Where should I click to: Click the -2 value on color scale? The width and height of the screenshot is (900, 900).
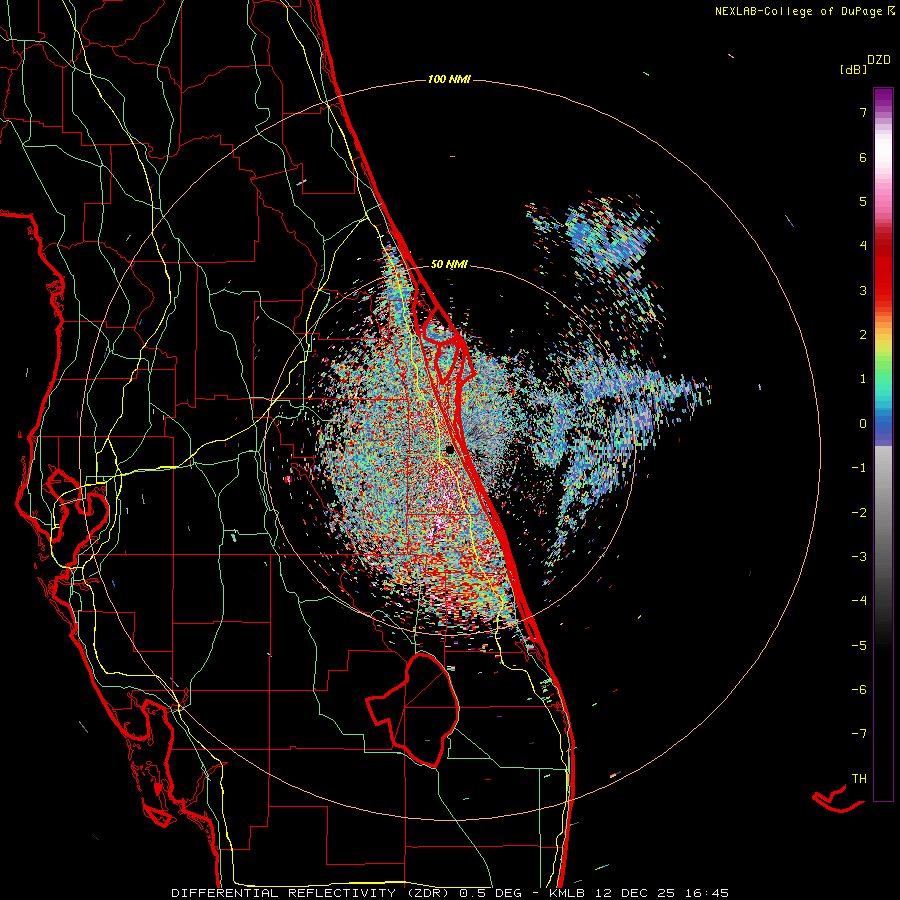859,513
